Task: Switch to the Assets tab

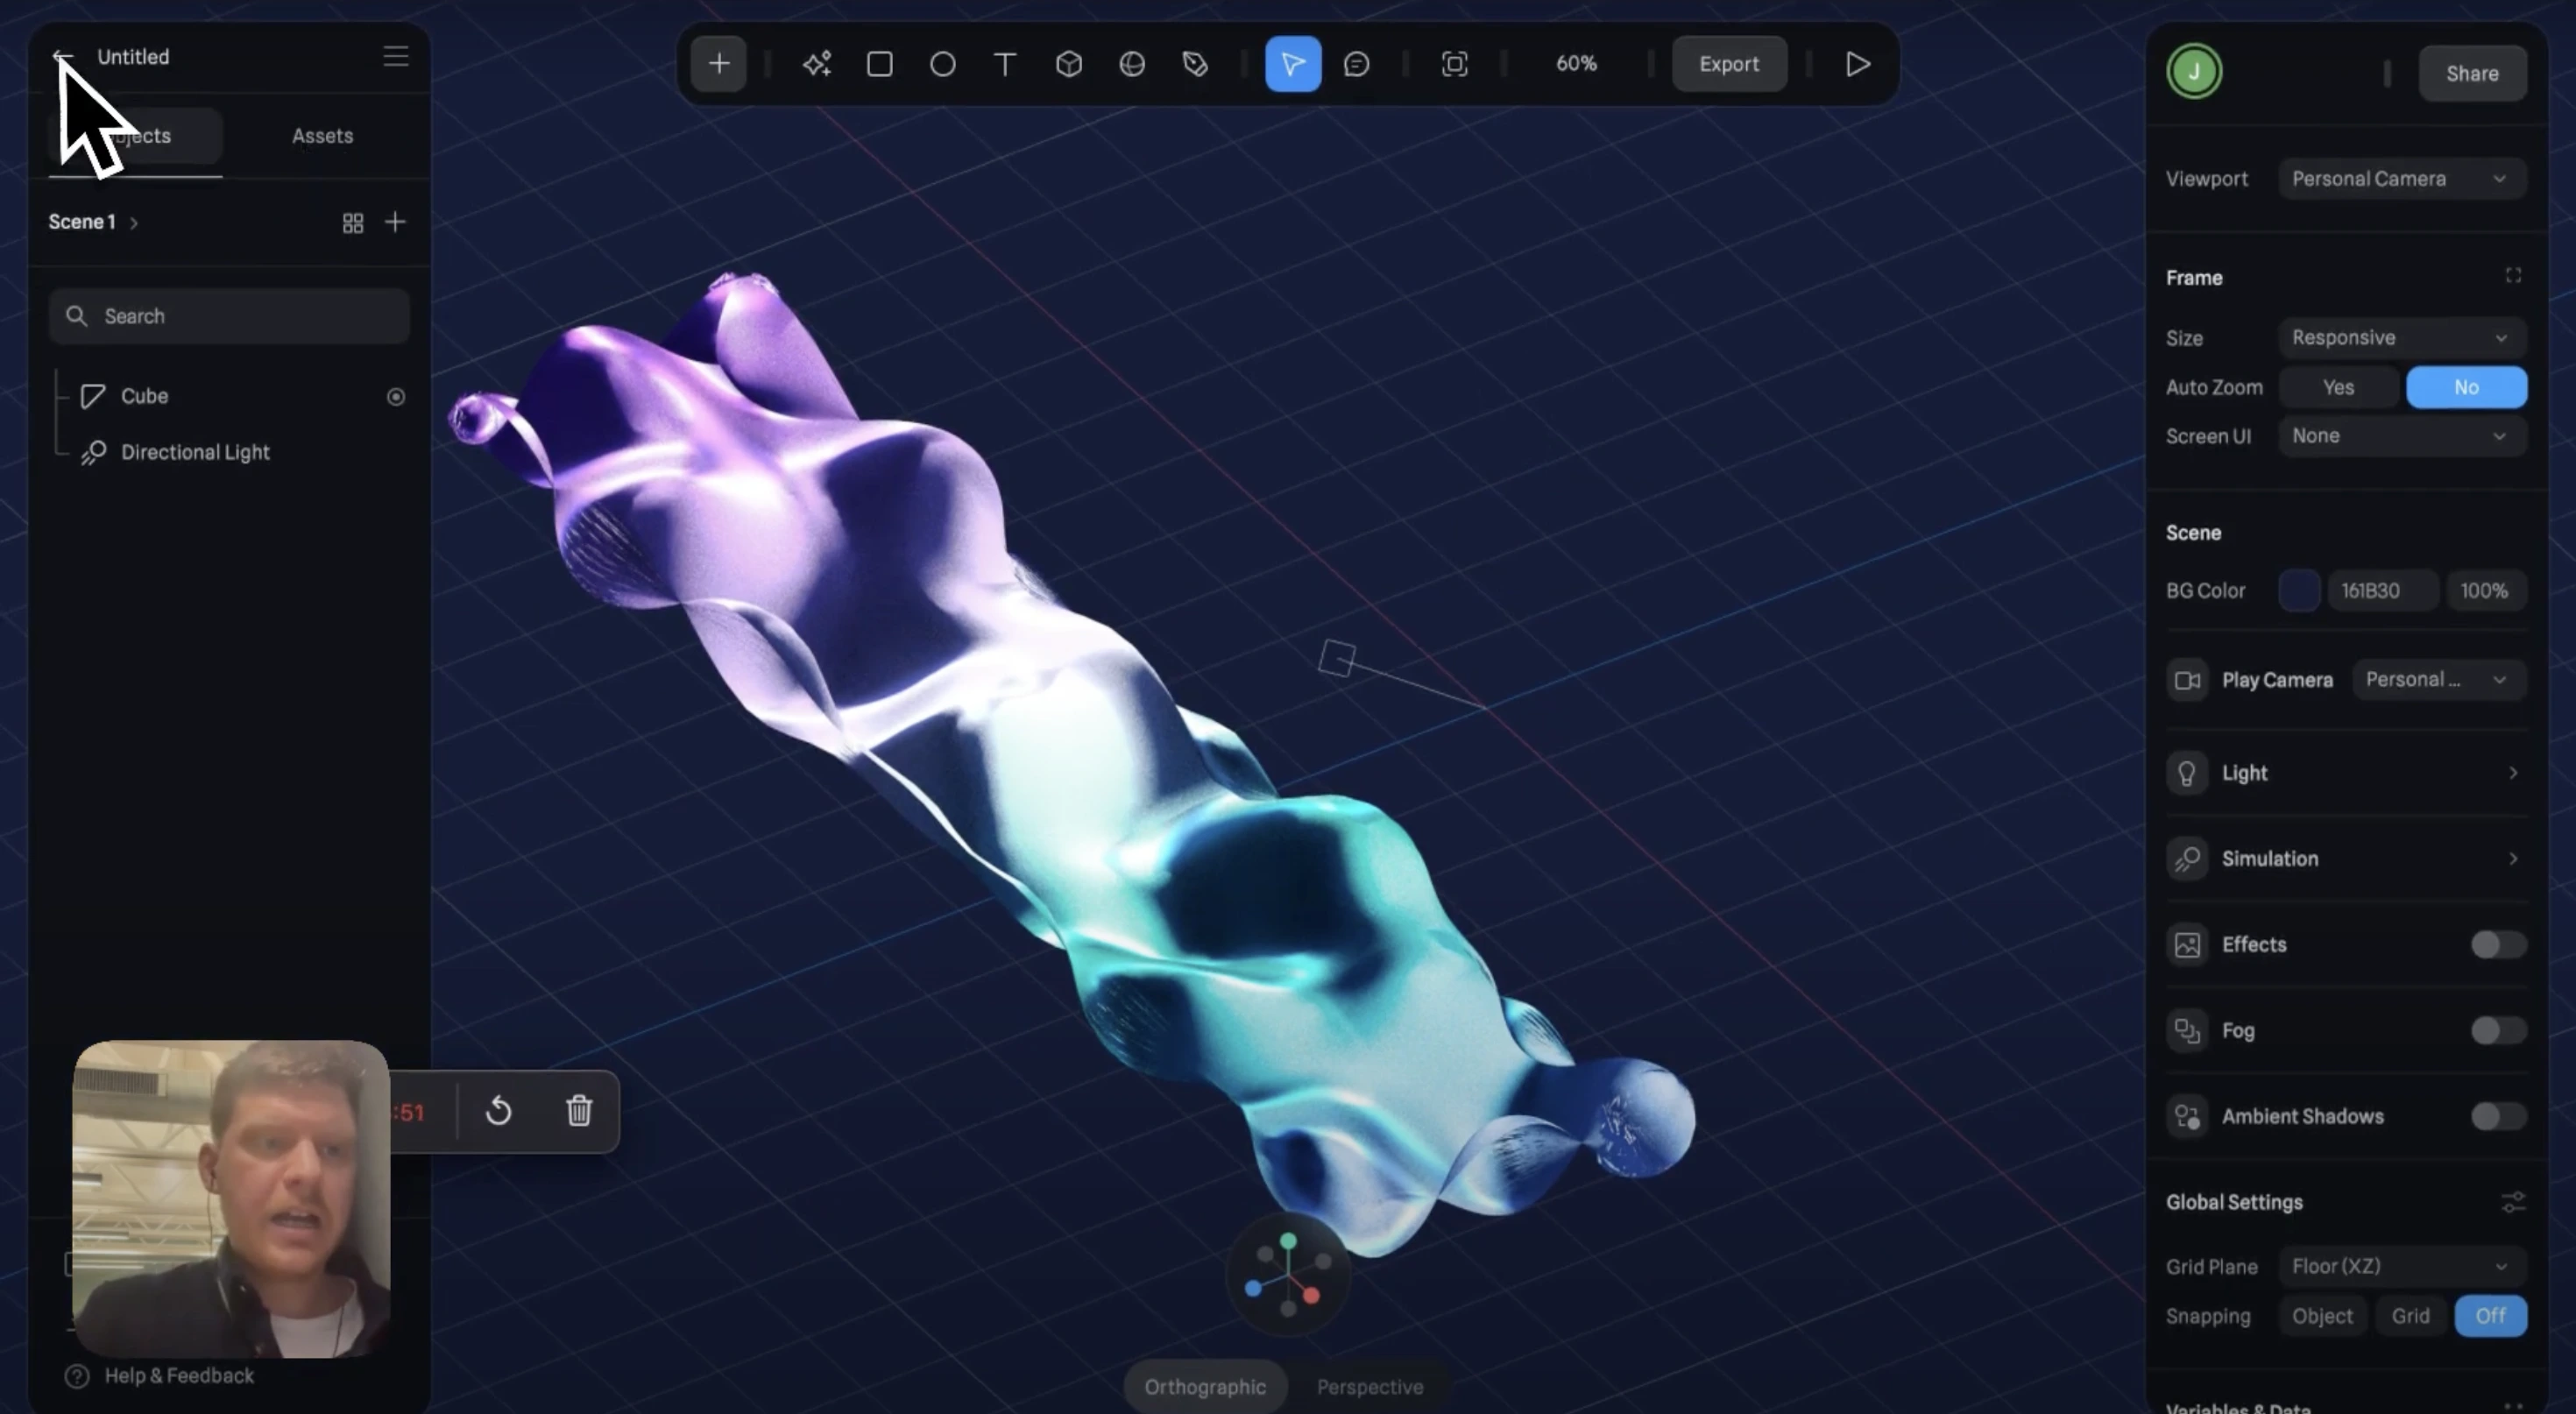Action: tap(322, 136)
